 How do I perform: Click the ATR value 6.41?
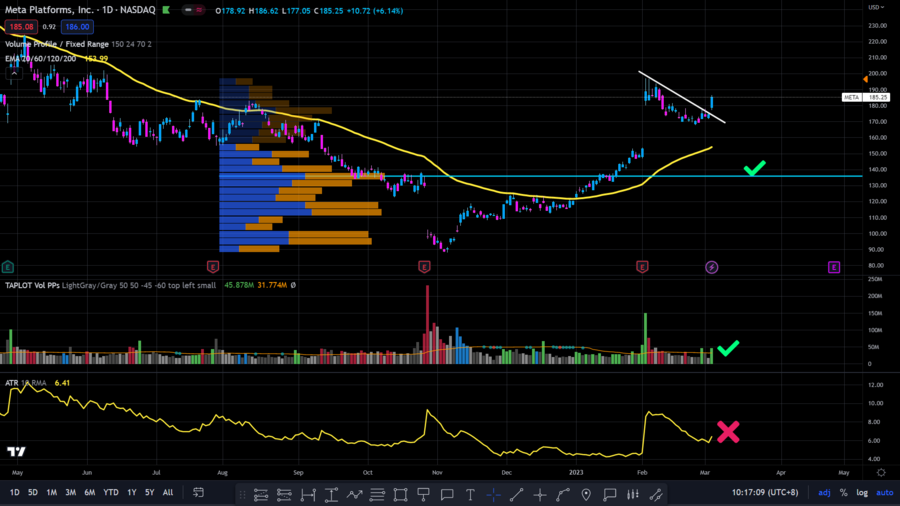point(62,383)
